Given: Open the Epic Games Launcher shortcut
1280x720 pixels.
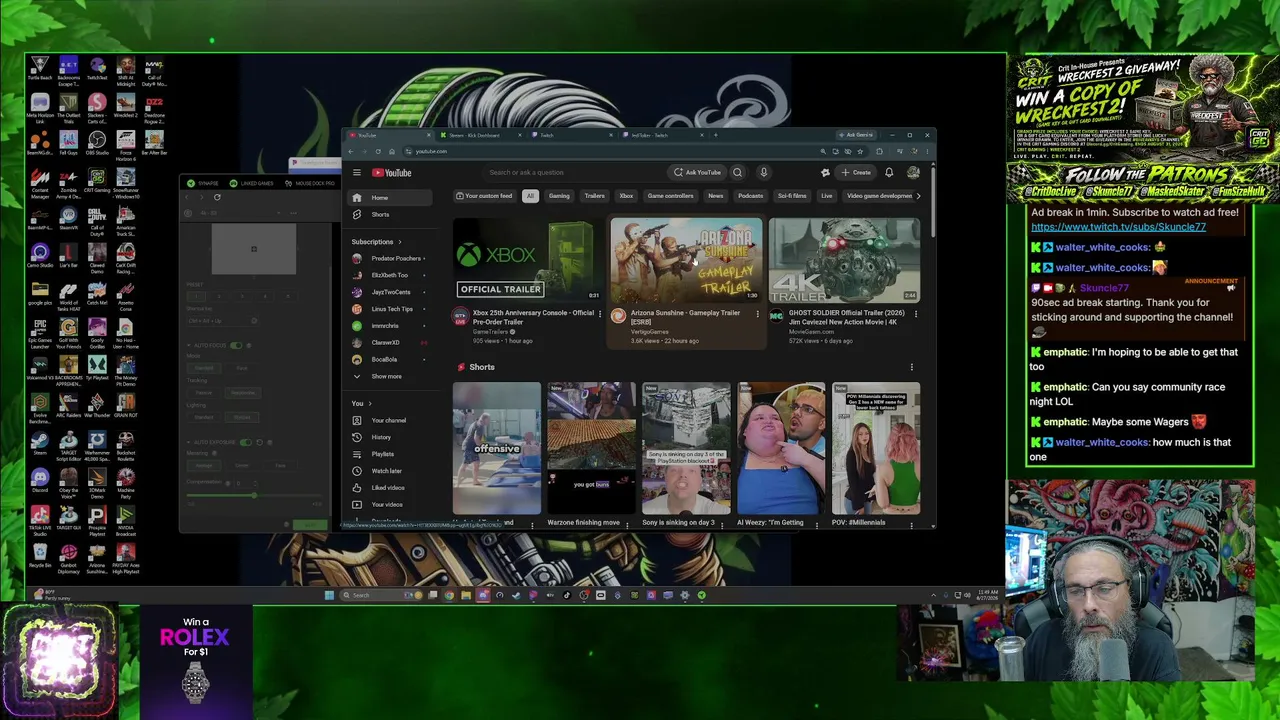Looking at the screenshot, I should [x=40, y=332].
